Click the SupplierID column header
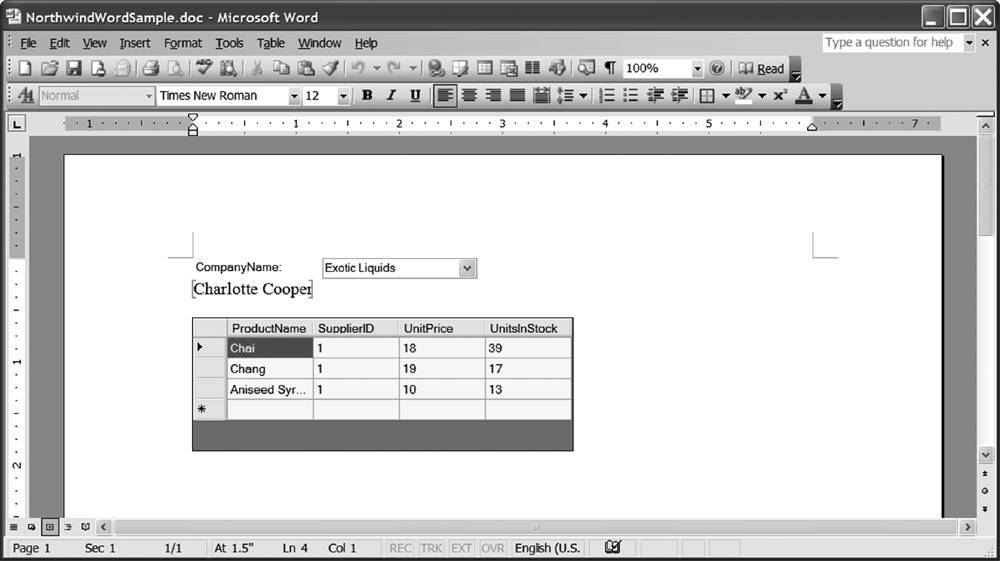This screenshot has height=561, width=1000. tap(357, 328)
